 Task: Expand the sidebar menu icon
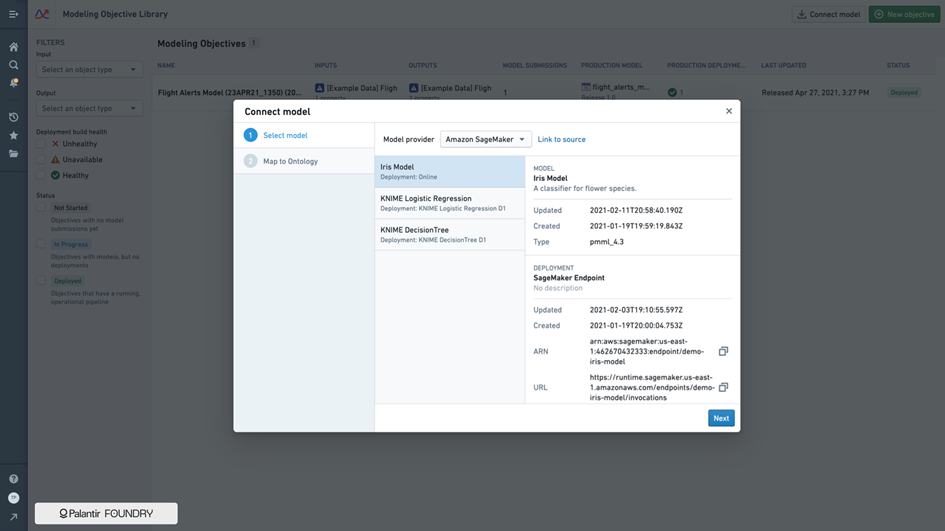click(x=13, y=14)
